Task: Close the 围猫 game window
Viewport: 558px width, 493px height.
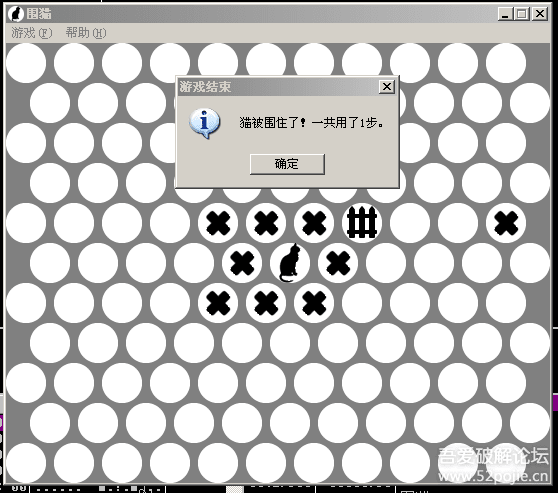Action: 540,14
